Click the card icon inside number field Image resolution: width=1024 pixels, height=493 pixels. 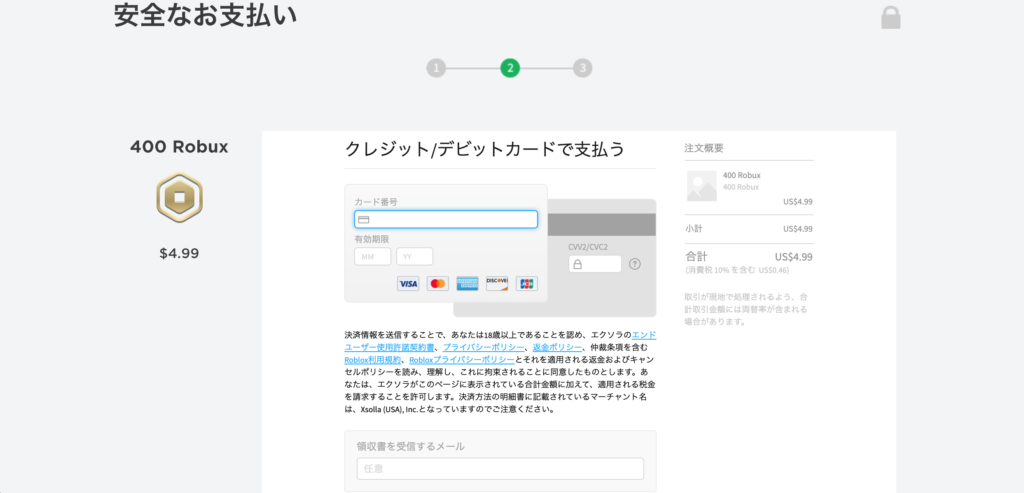point(364,219)
